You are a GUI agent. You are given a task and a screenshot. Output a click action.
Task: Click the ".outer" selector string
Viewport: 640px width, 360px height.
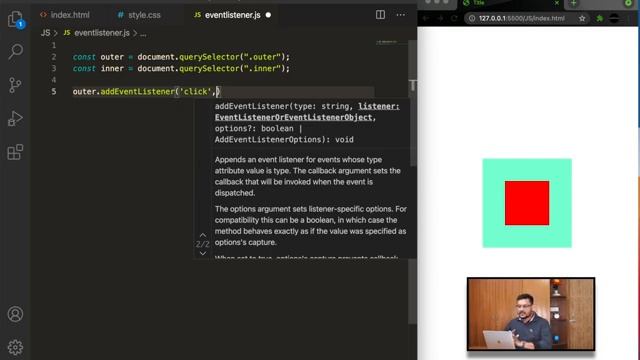coord(262,57)
